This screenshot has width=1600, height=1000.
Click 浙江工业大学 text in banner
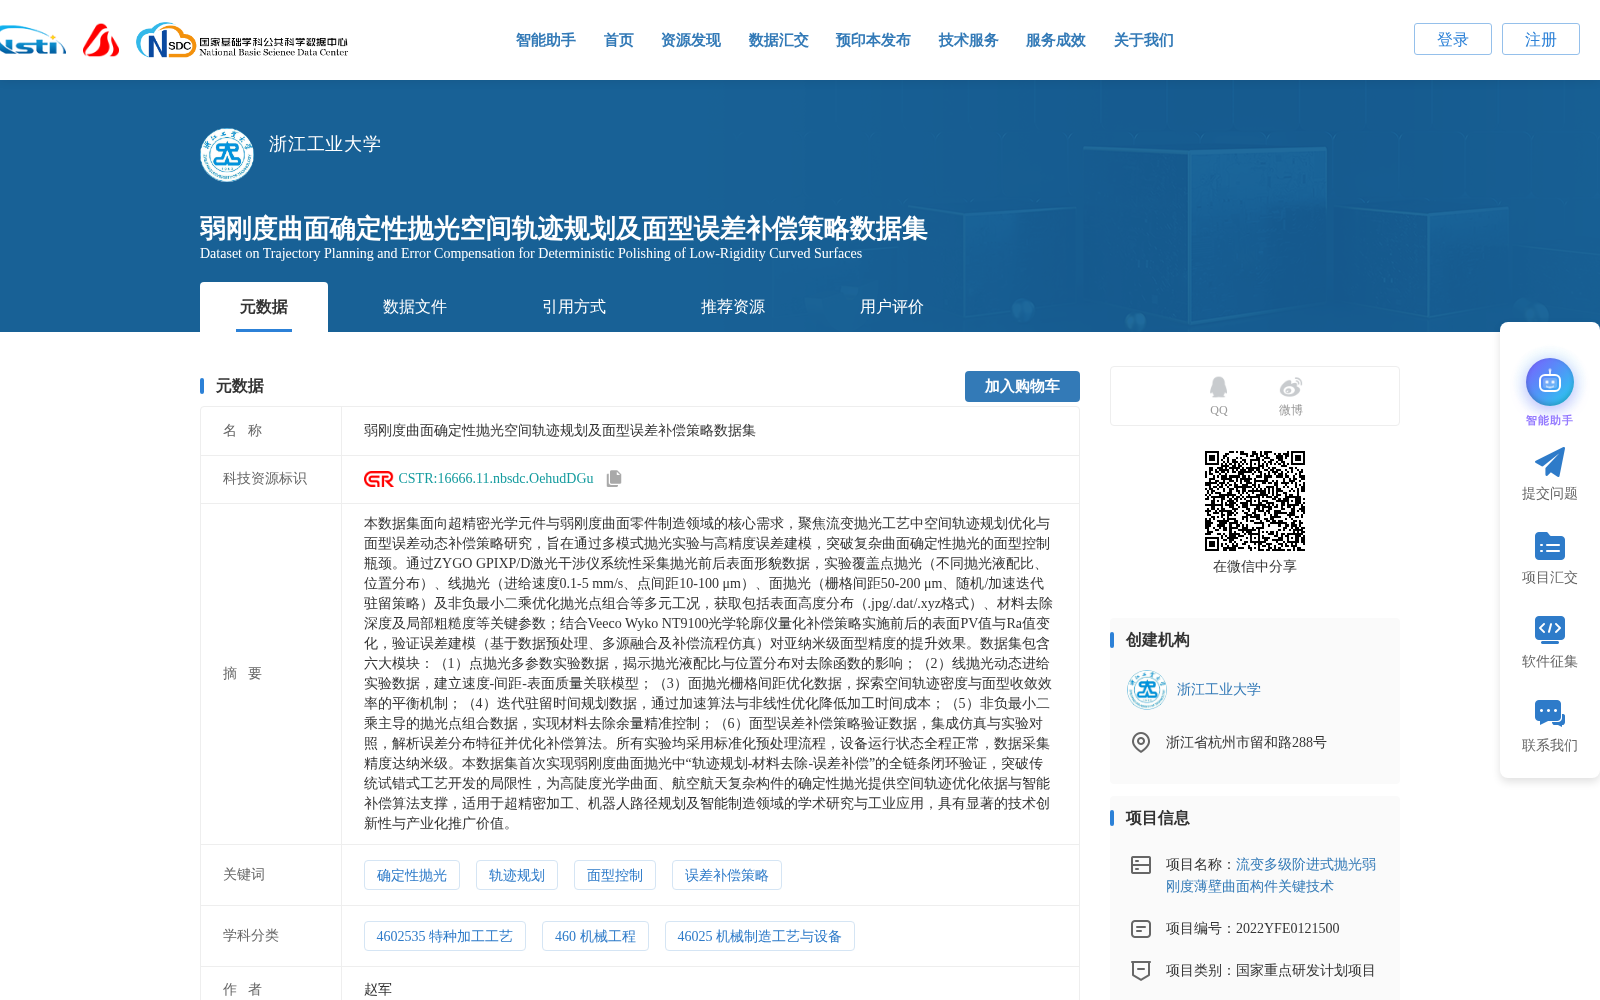(x=325, y=144)
